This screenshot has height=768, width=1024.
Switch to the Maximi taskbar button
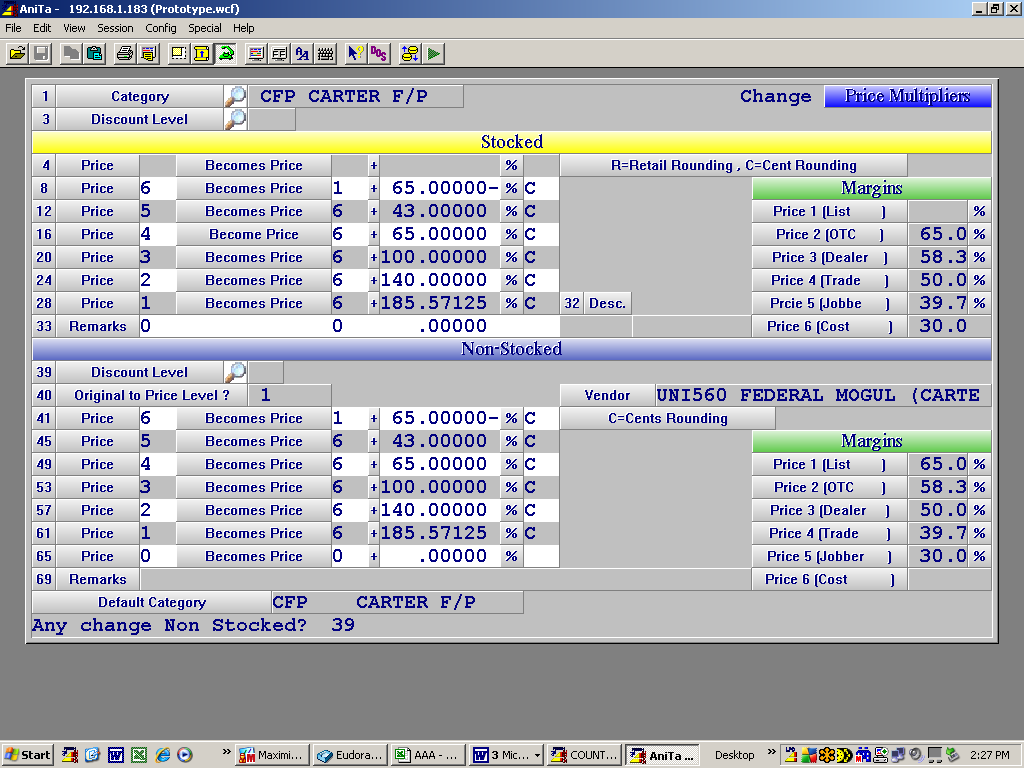tap(273, 755)
